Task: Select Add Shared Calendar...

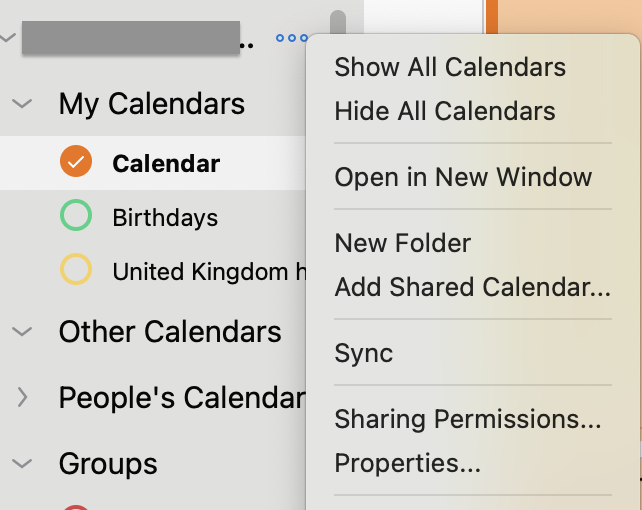Action: click(x=472, y=287)
